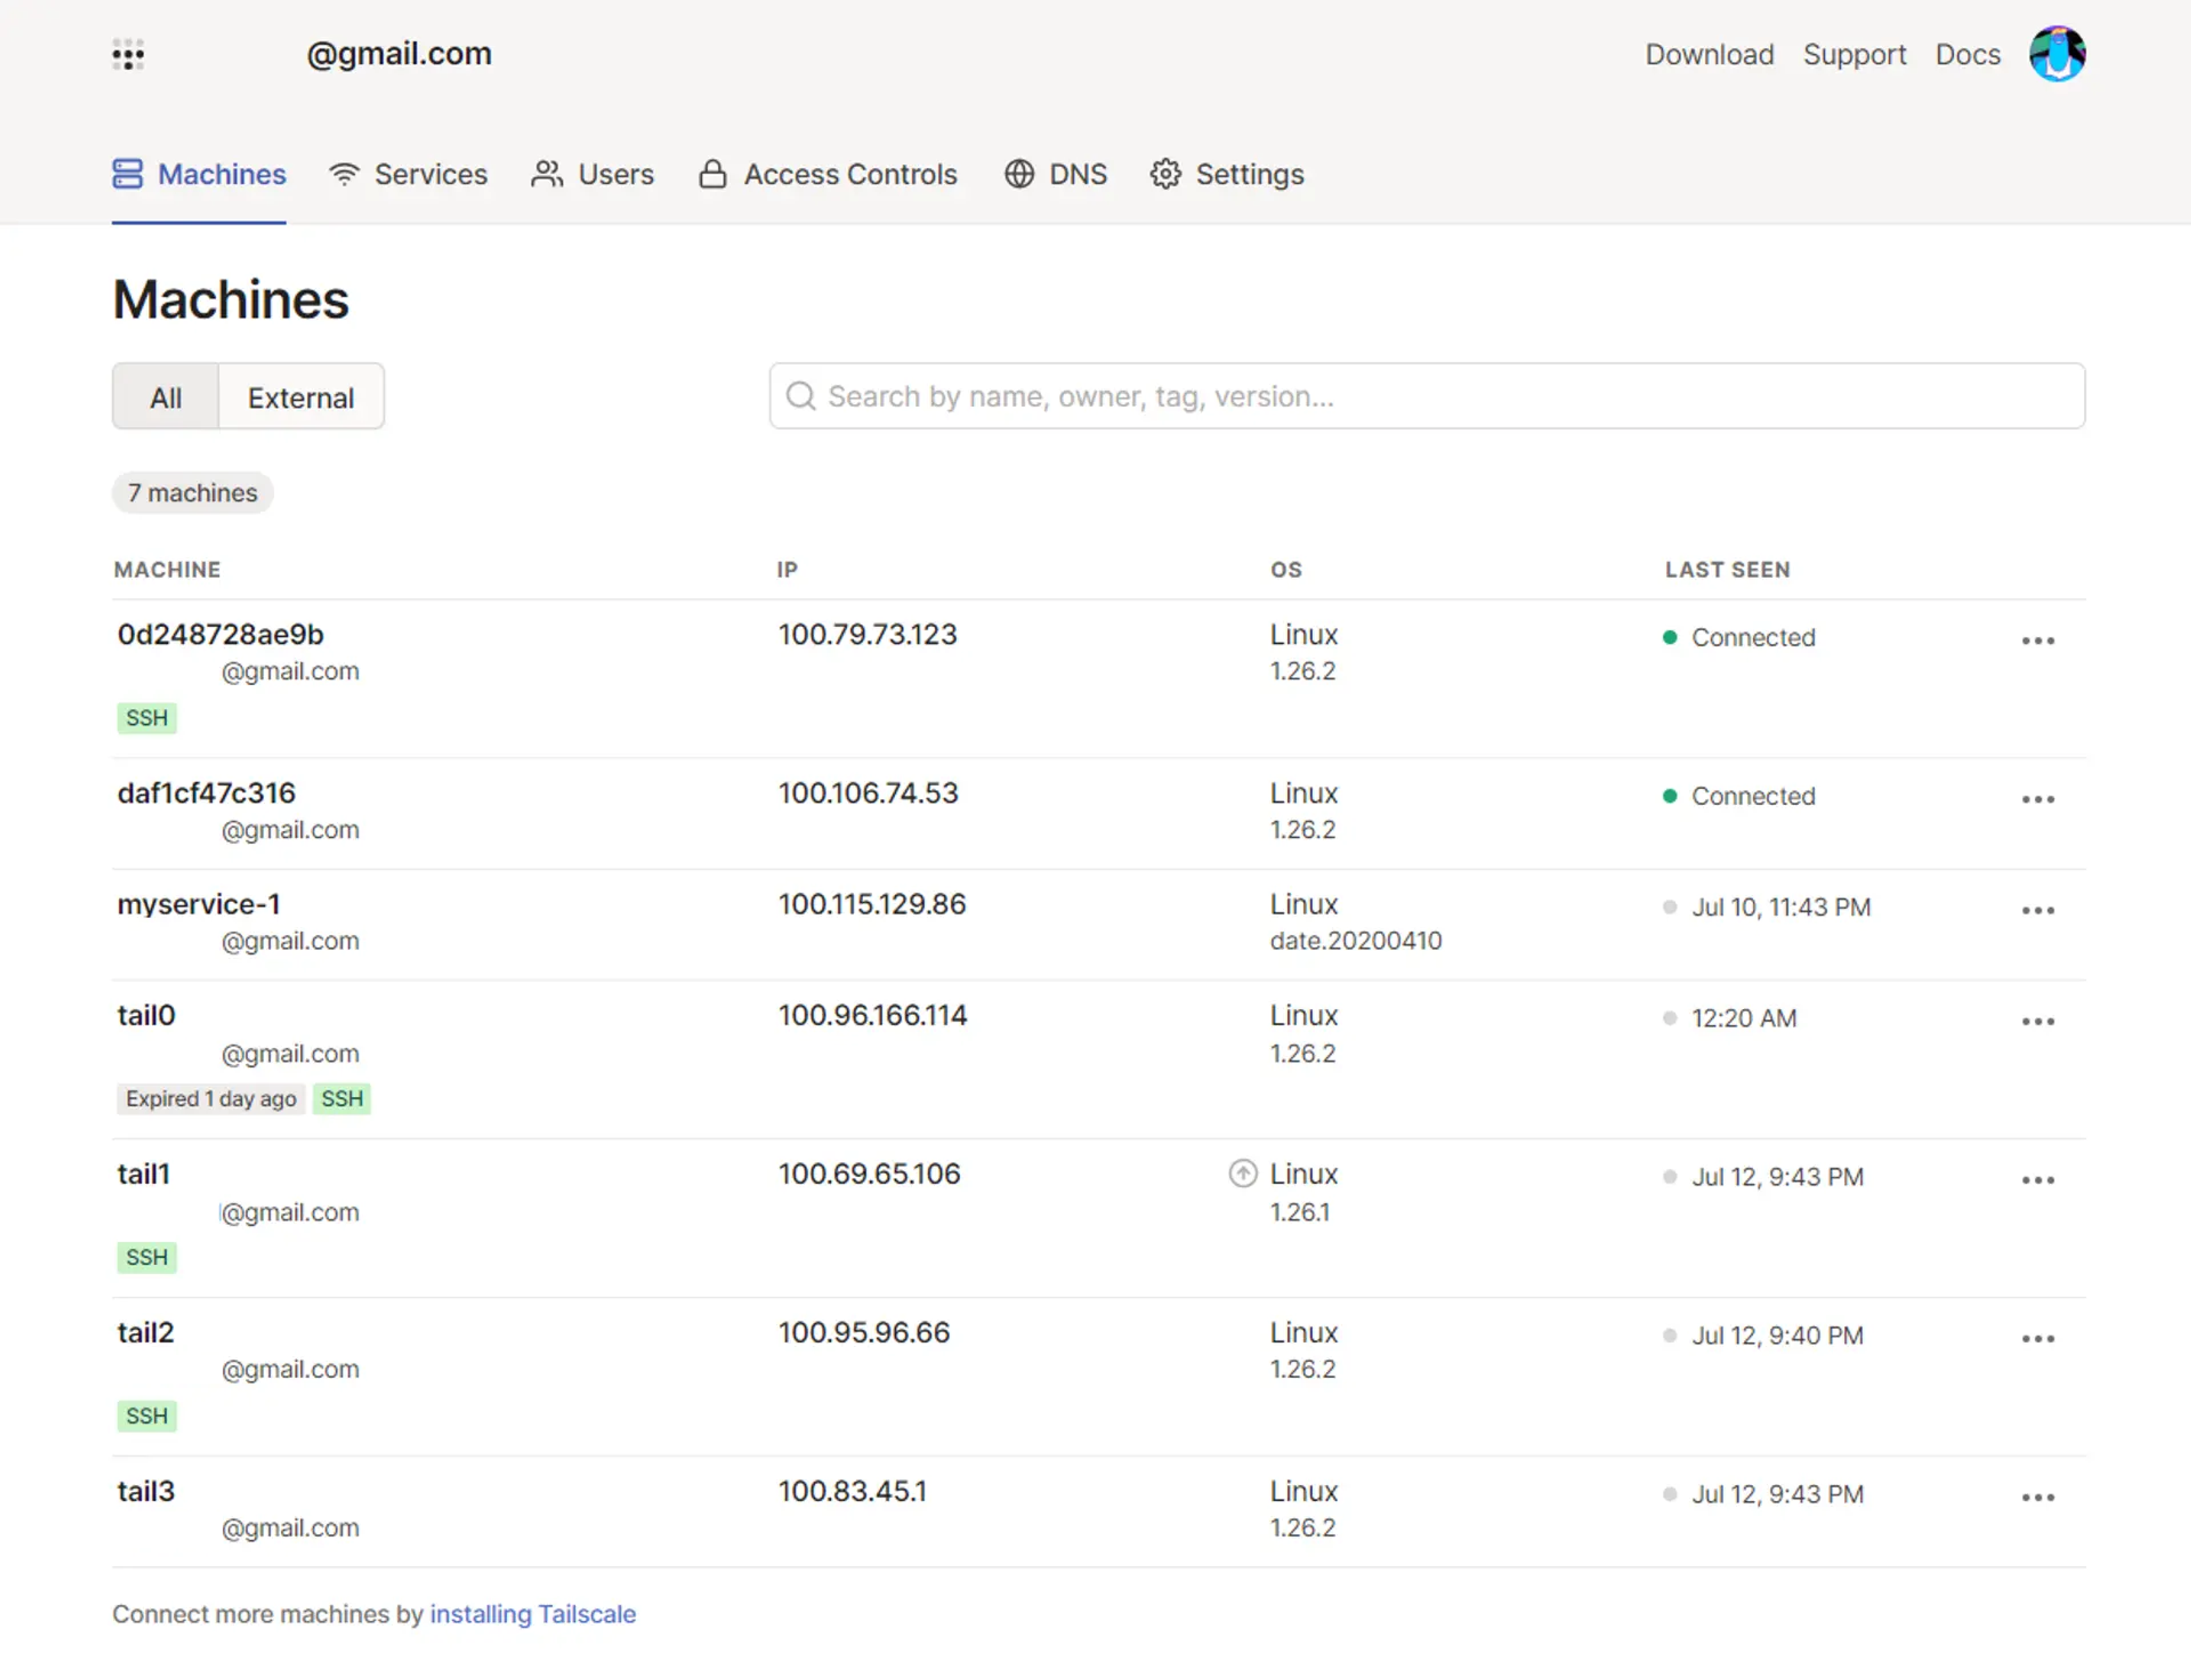Screen dimensions: 2191x1680
Task: Follow the installing Tailscale link
Action: (532, 1614)
